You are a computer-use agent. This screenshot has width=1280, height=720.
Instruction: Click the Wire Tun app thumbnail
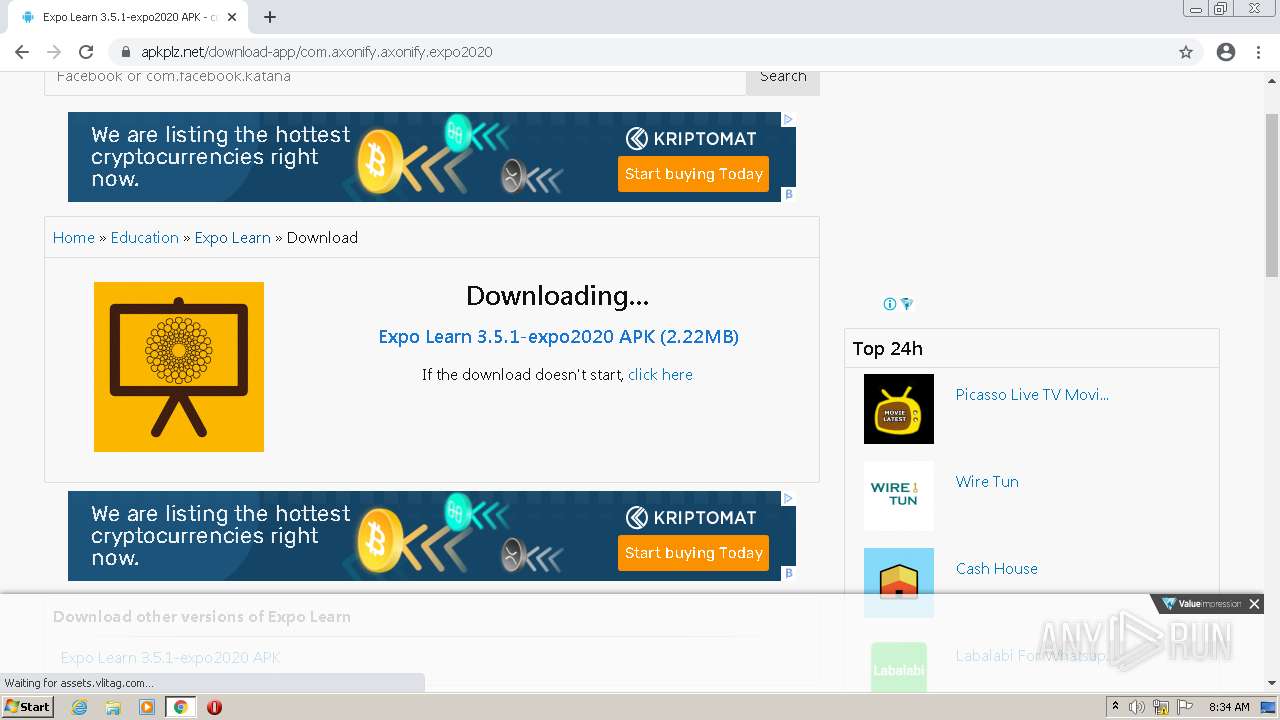899,496
